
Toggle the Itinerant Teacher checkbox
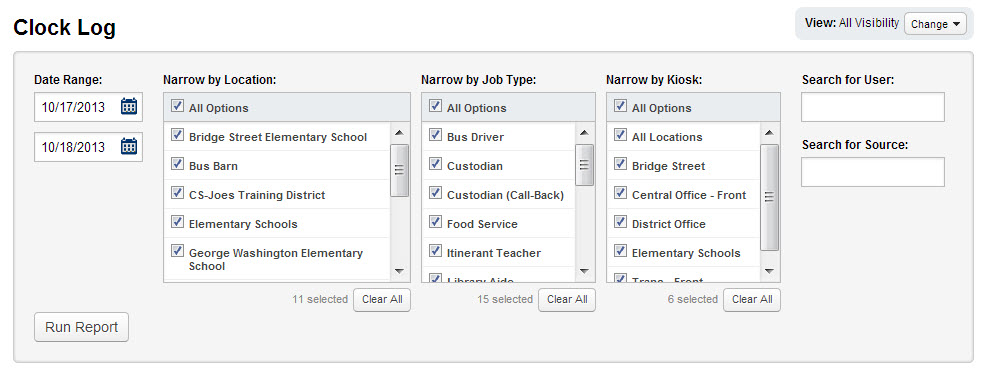pyautogui.click(x=435, y=251)
